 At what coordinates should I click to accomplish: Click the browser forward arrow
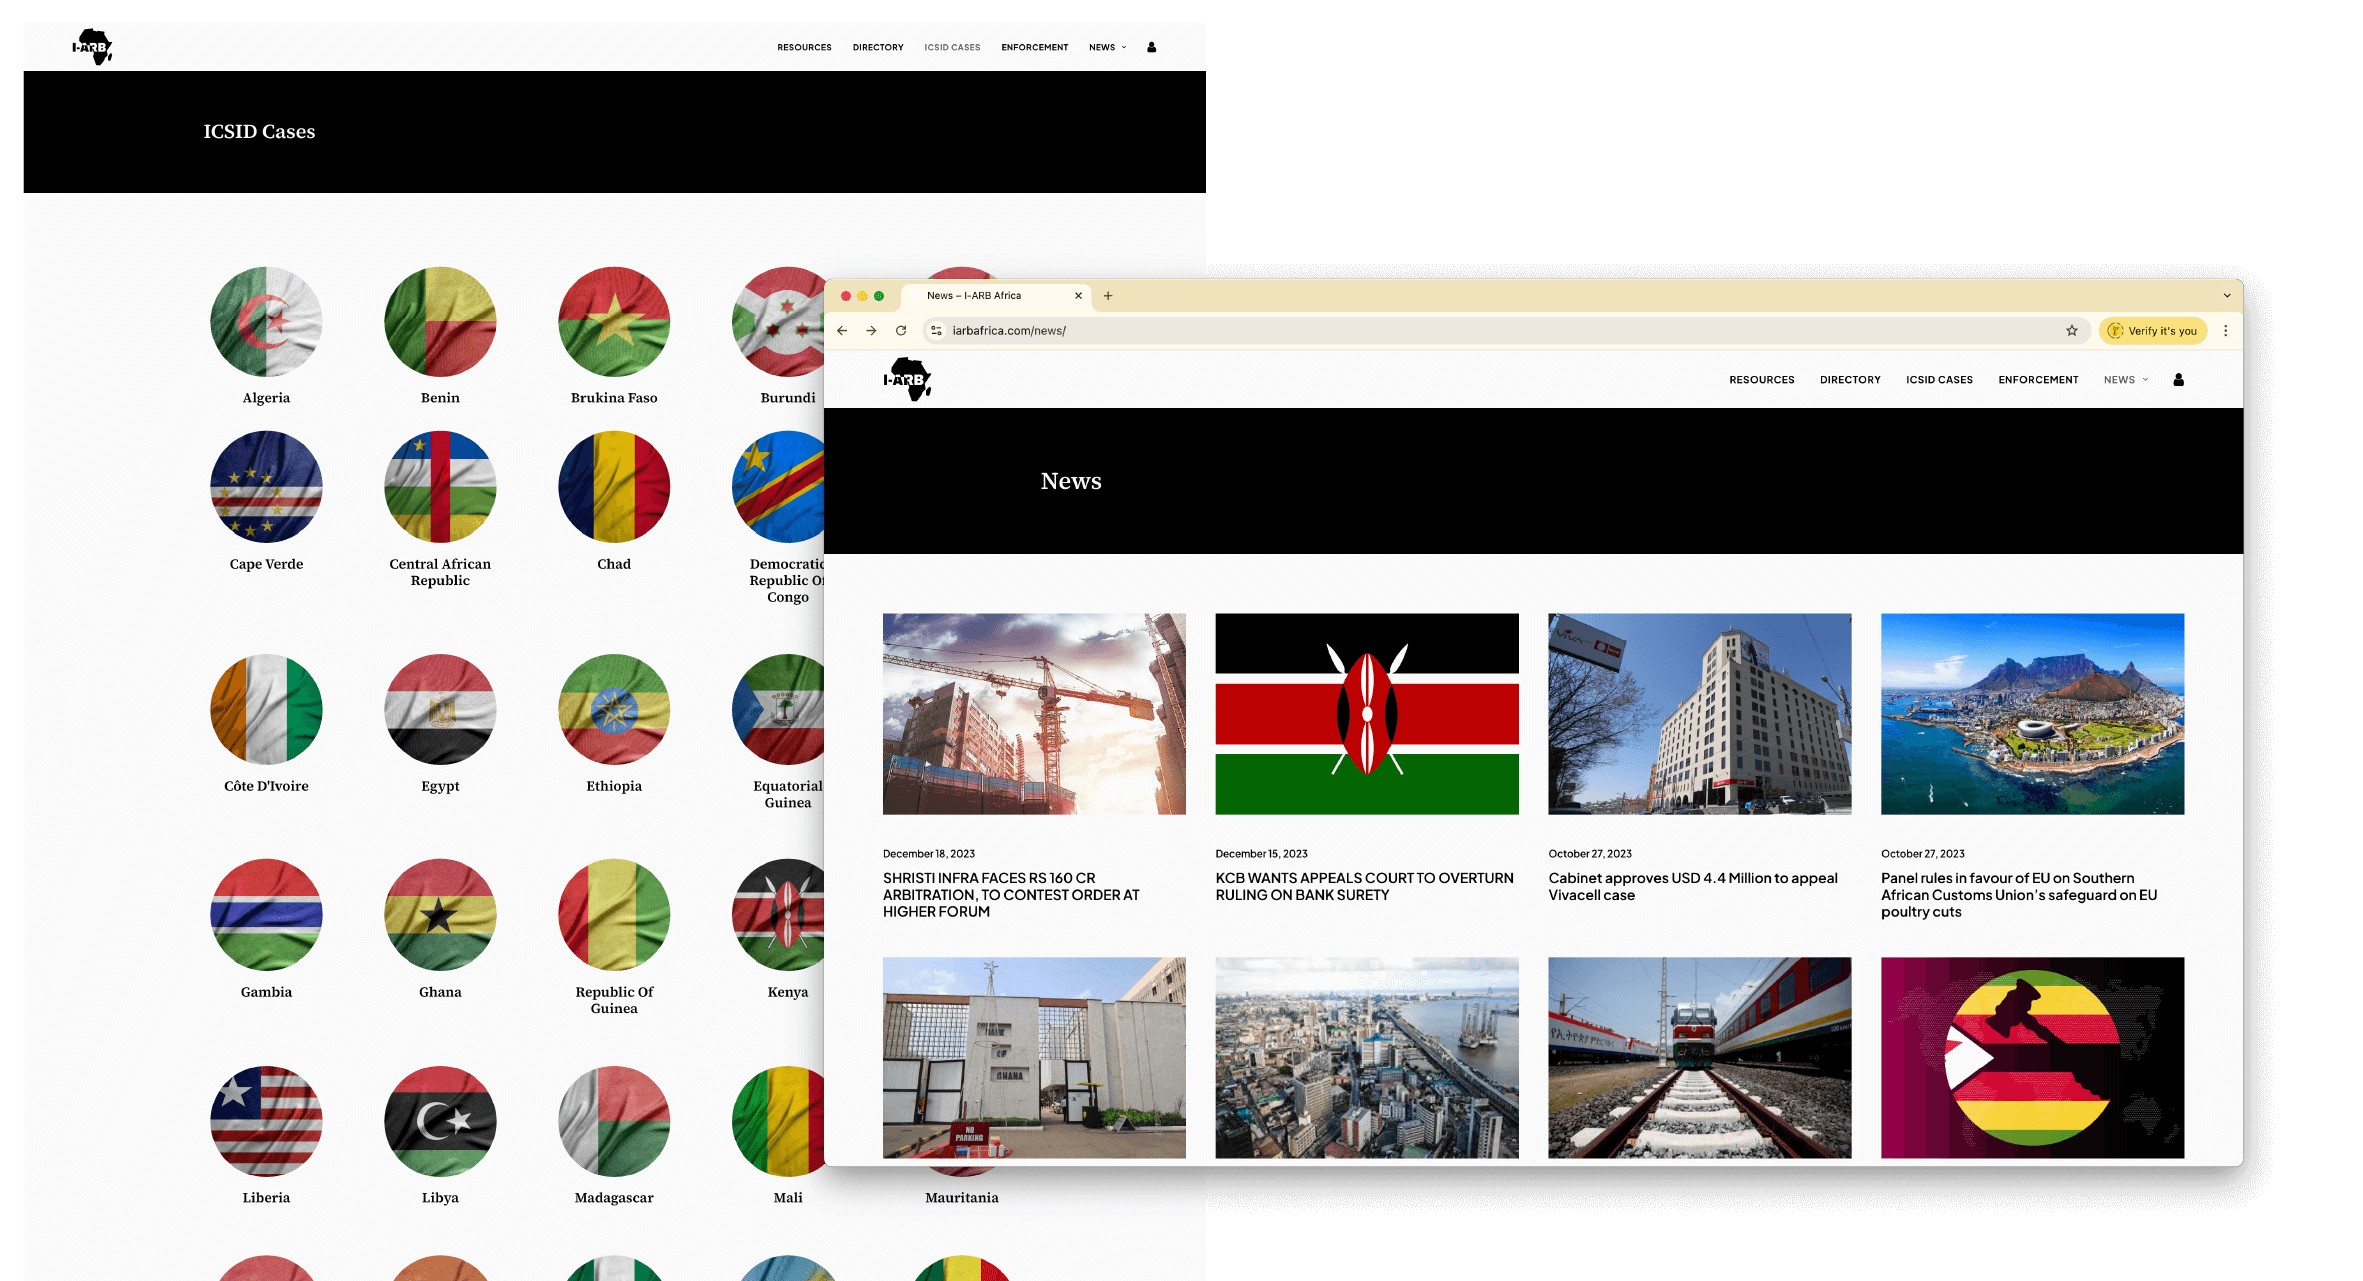click(x=871, y=331)
